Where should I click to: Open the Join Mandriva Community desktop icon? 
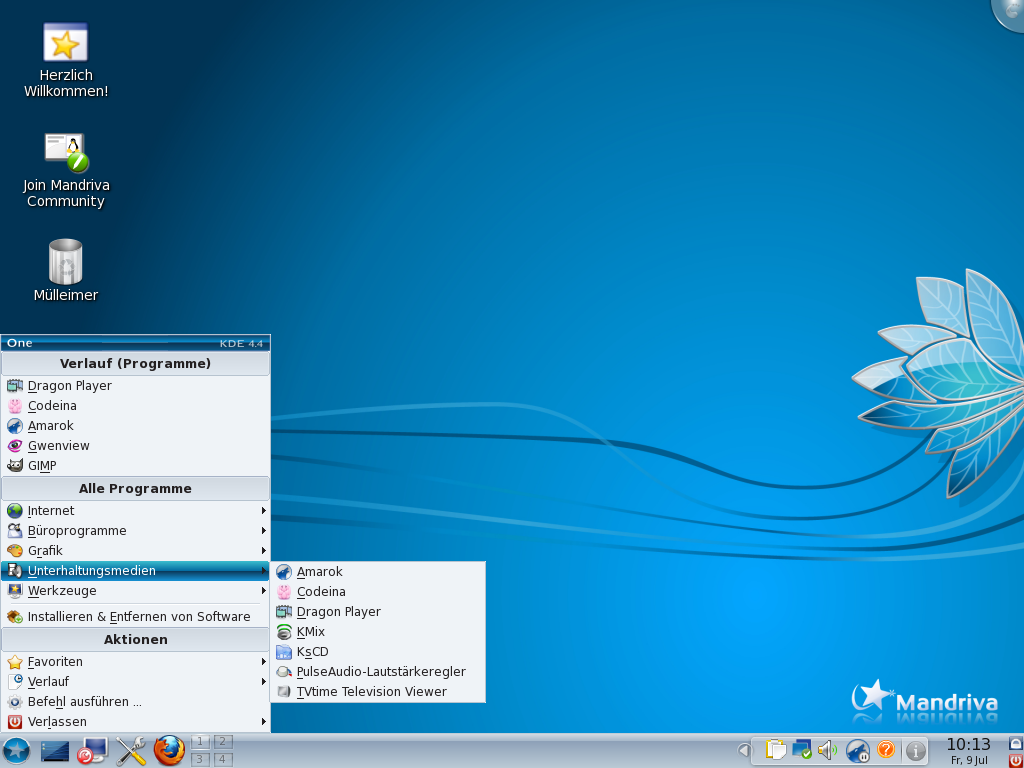coord(66,153)
